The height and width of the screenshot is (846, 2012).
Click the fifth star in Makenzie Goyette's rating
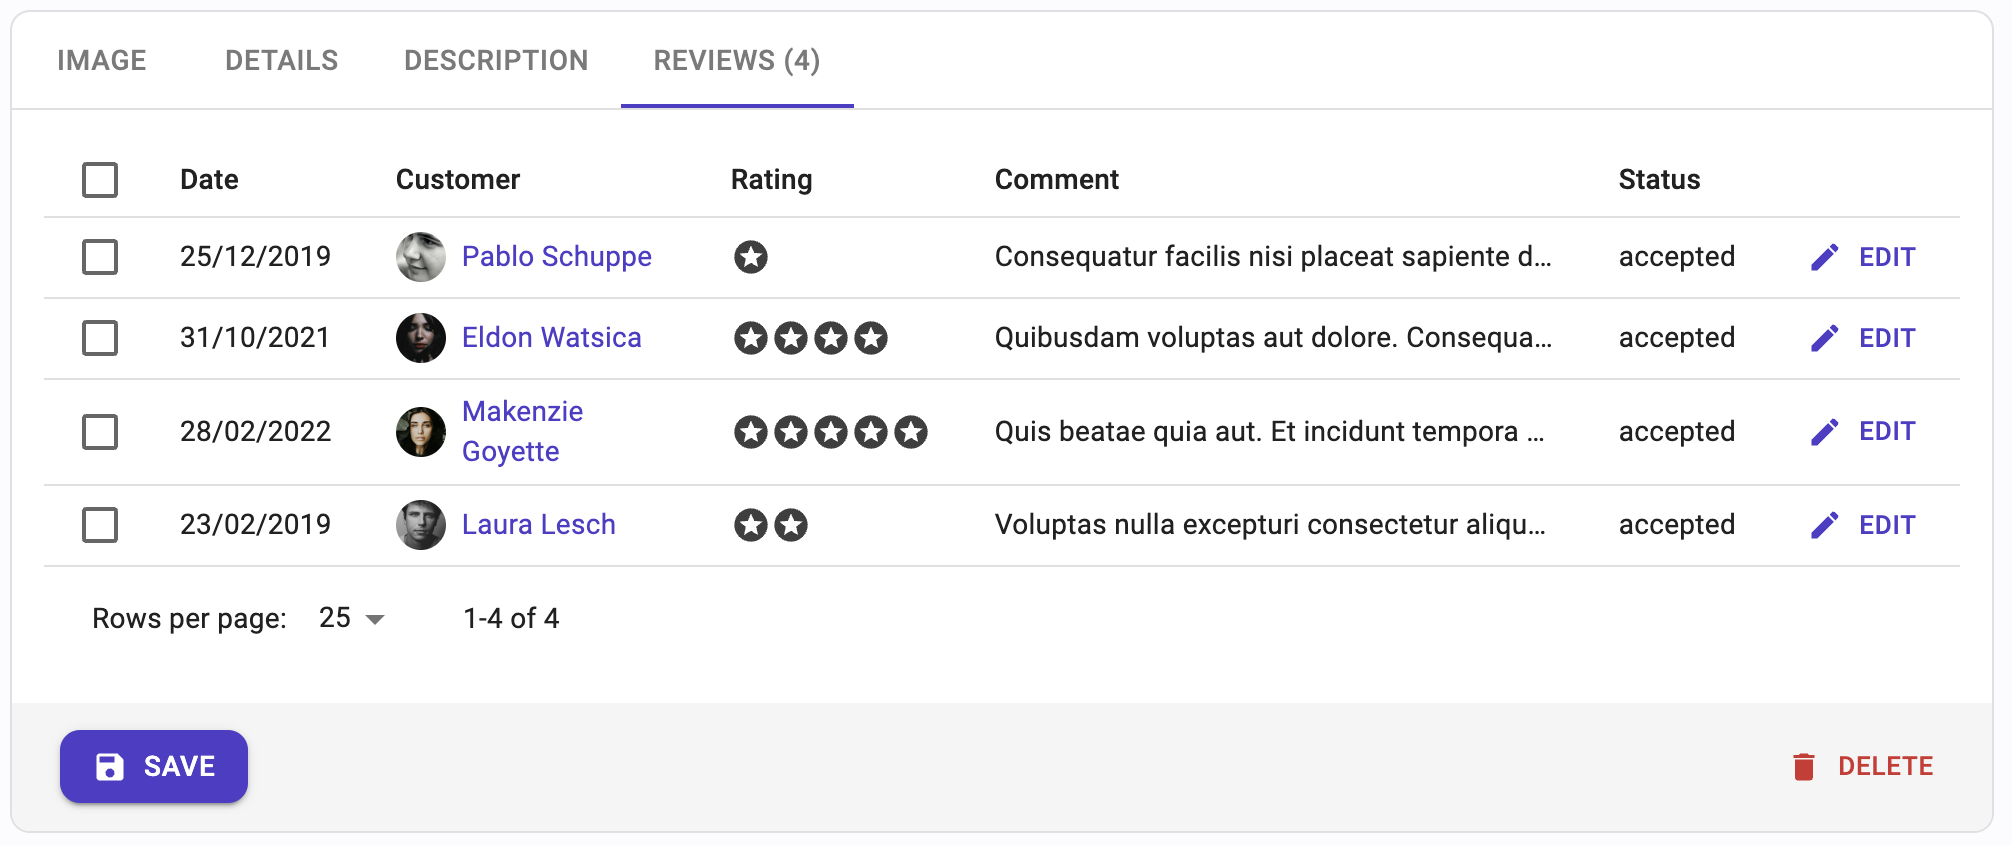(911, 431)
